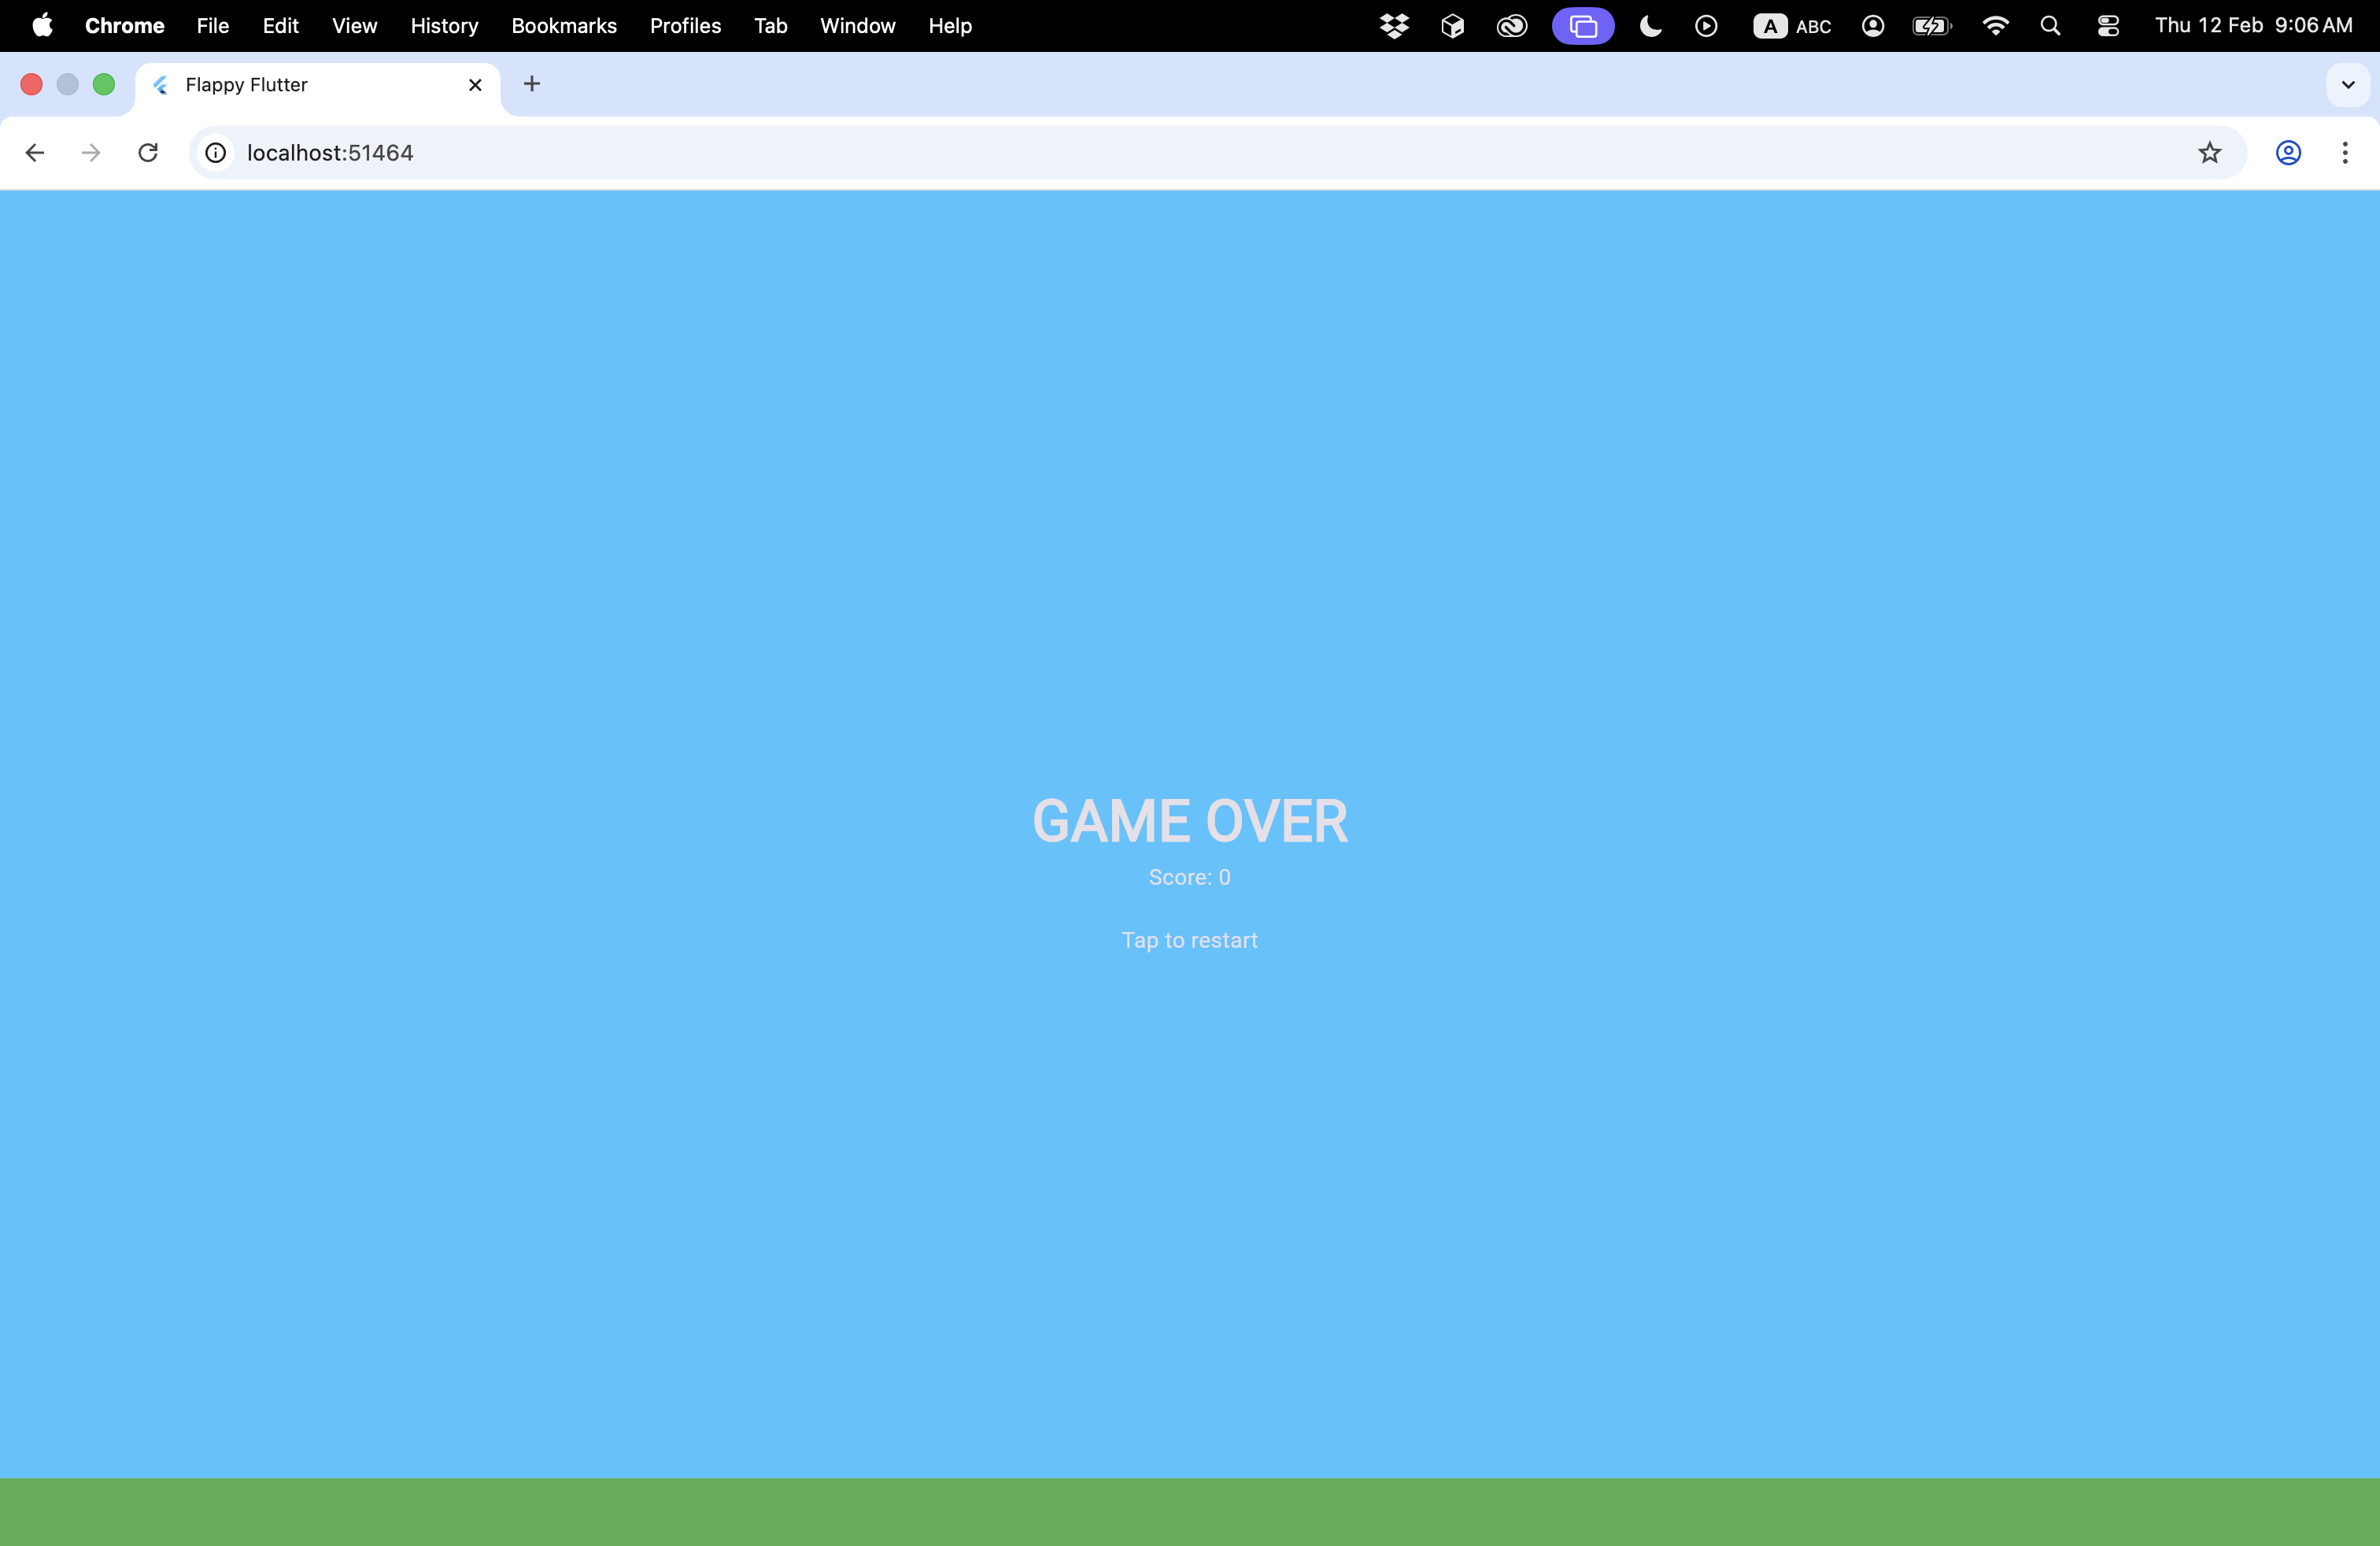Bookmark this page with the star icon
The image size is (2380, 1546).
2209,152
